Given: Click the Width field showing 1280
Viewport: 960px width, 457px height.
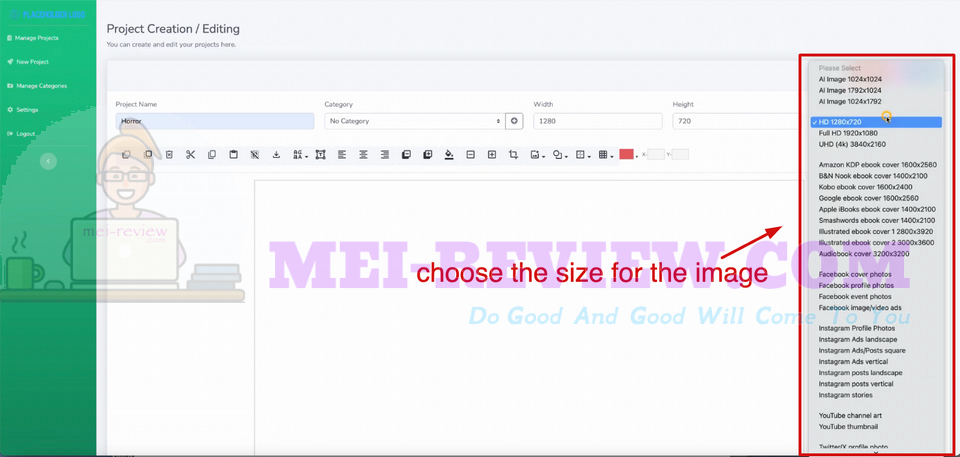Looking at the screenshot, I should (598, 121).
